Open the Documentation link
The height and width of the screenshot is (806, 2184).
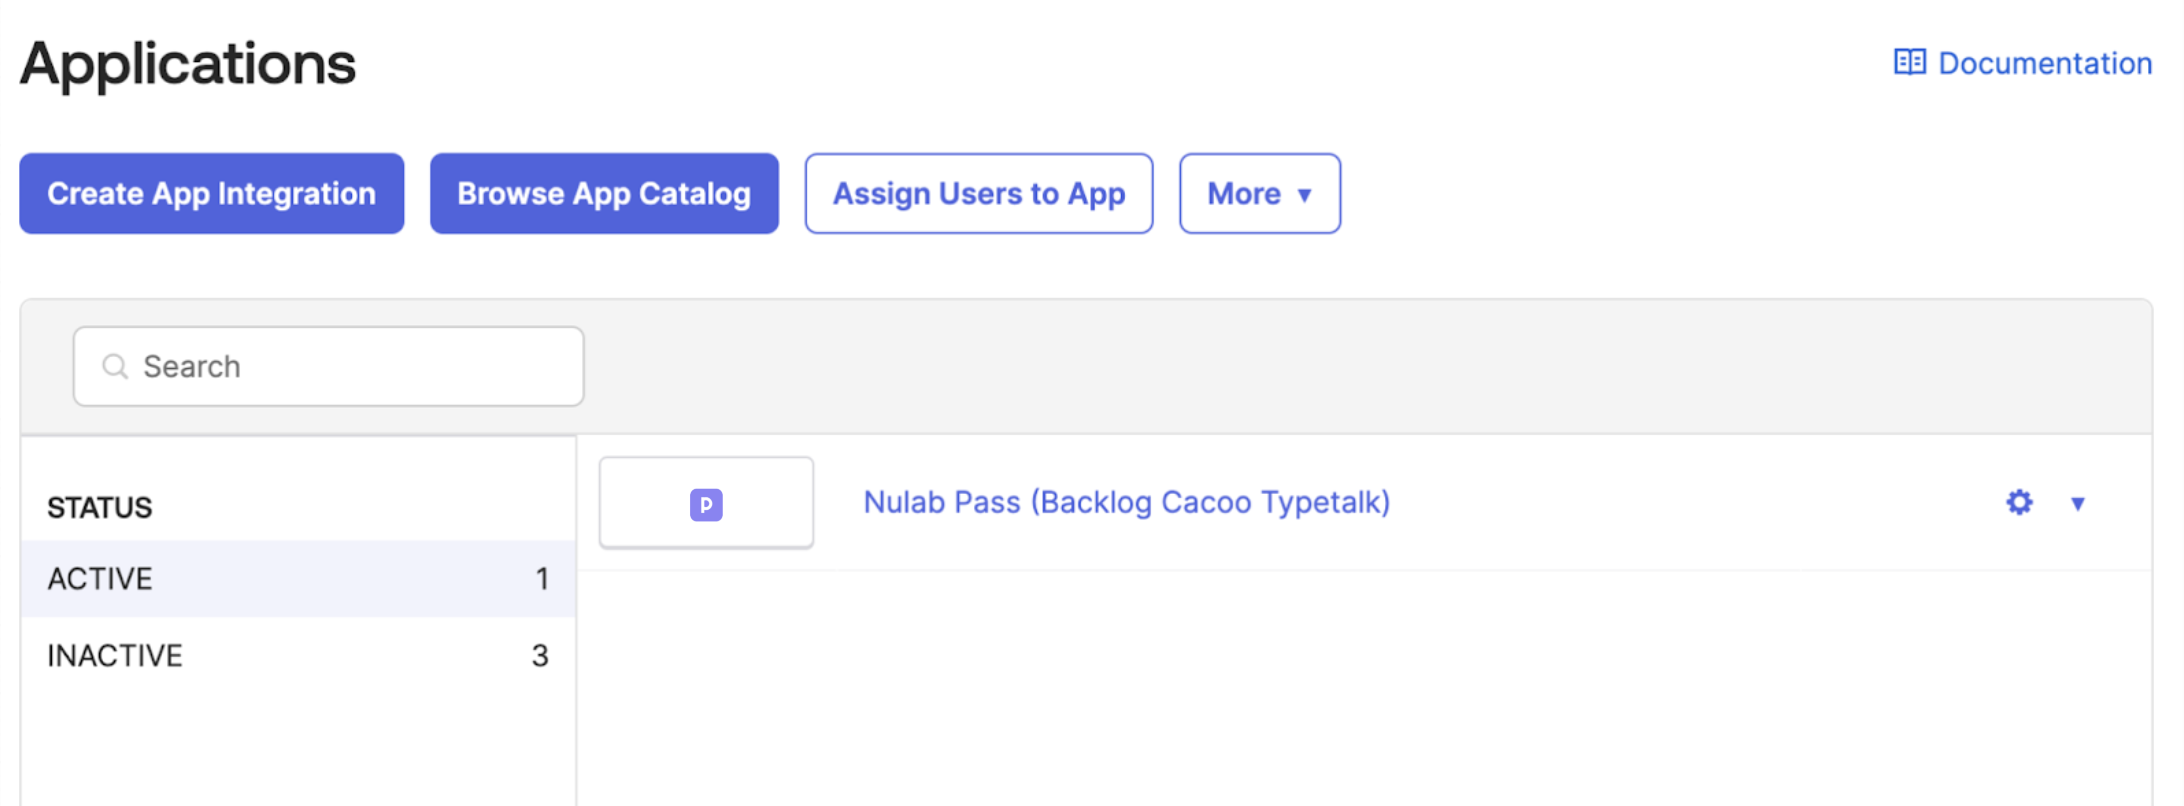point(2044,64)
